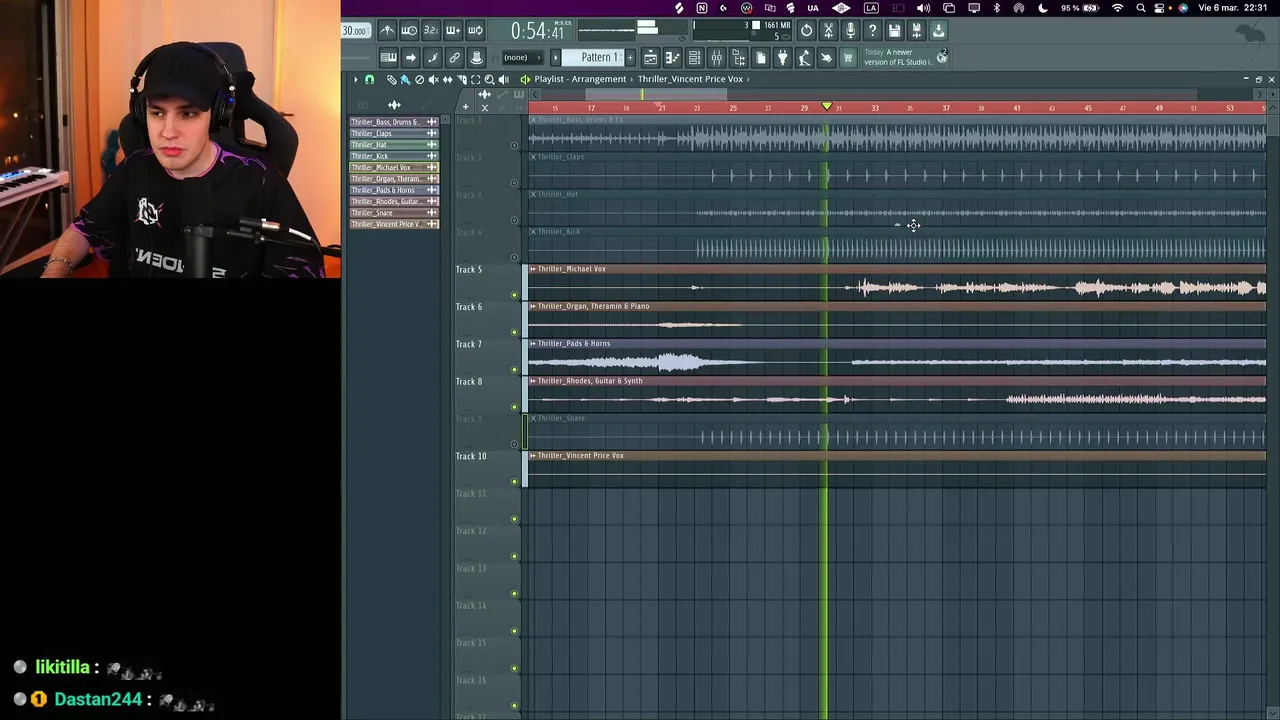
Task: Open the plugin database plug icon
Action: point(782,57)
